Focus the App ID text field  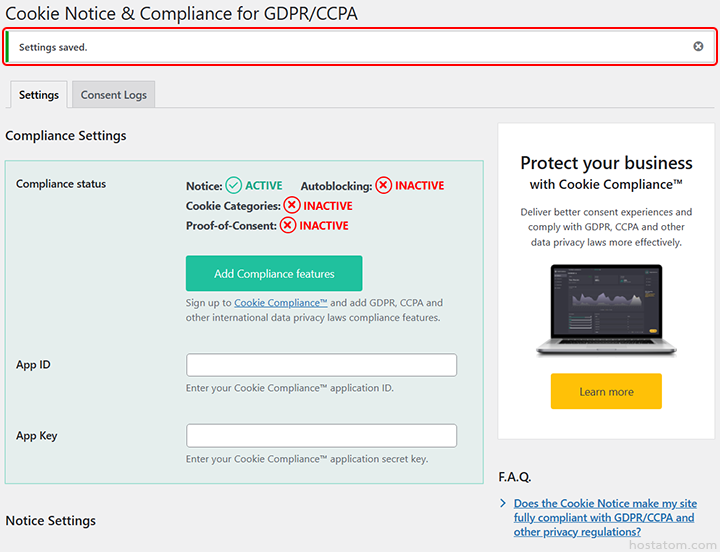coord(321,365)
